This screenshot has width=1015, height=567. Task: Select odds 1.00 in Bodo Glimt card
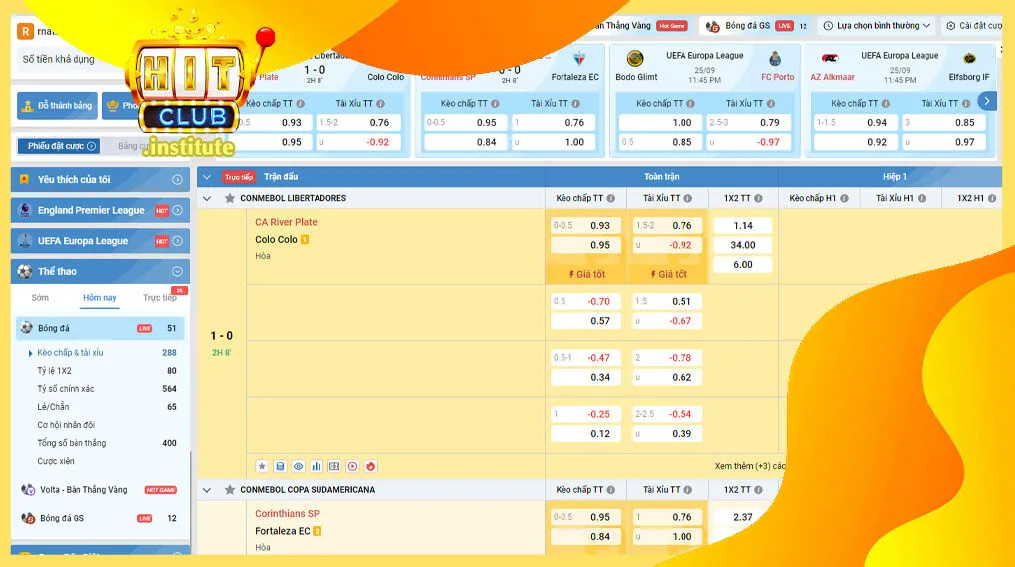pyautogui.click(x=659, y=122)
